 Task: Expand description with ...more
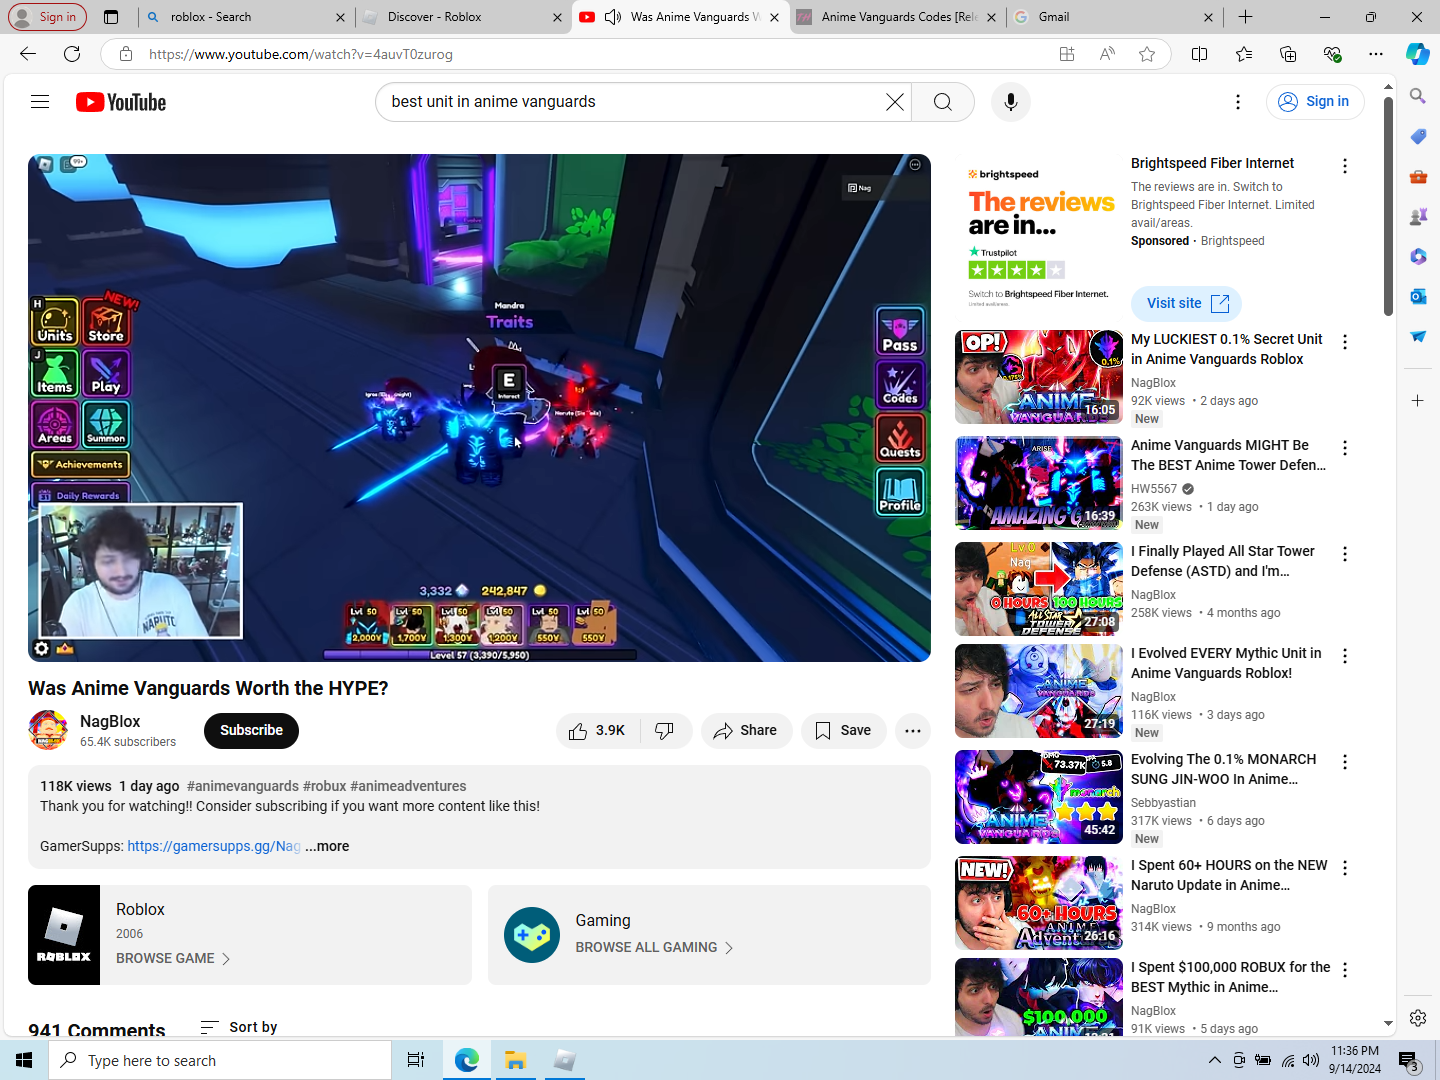[x=327, y=846]
